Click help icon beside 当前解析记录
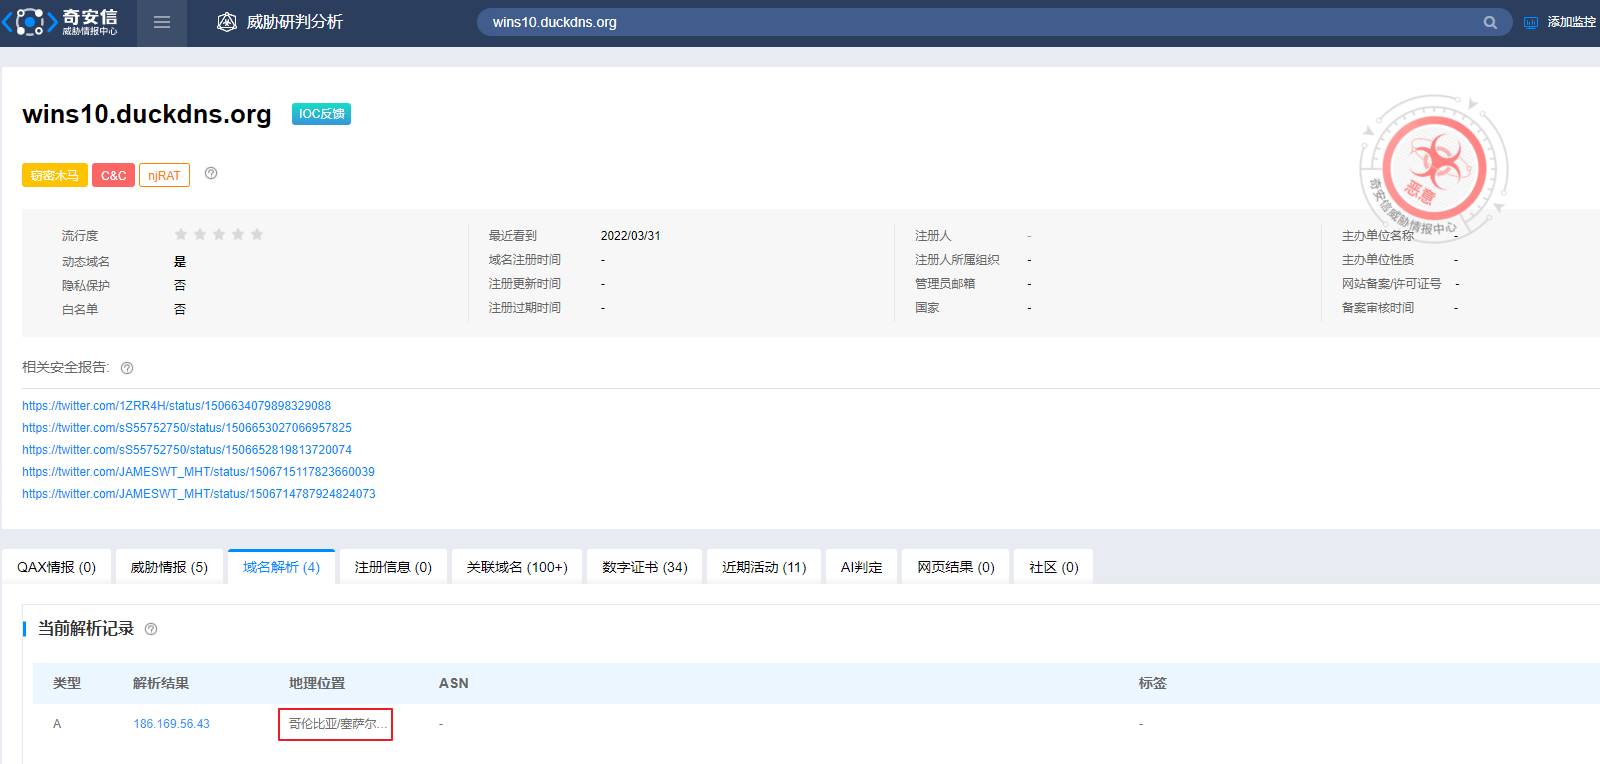The width and height of the screenshot is (1600, 764). [151, 629]
